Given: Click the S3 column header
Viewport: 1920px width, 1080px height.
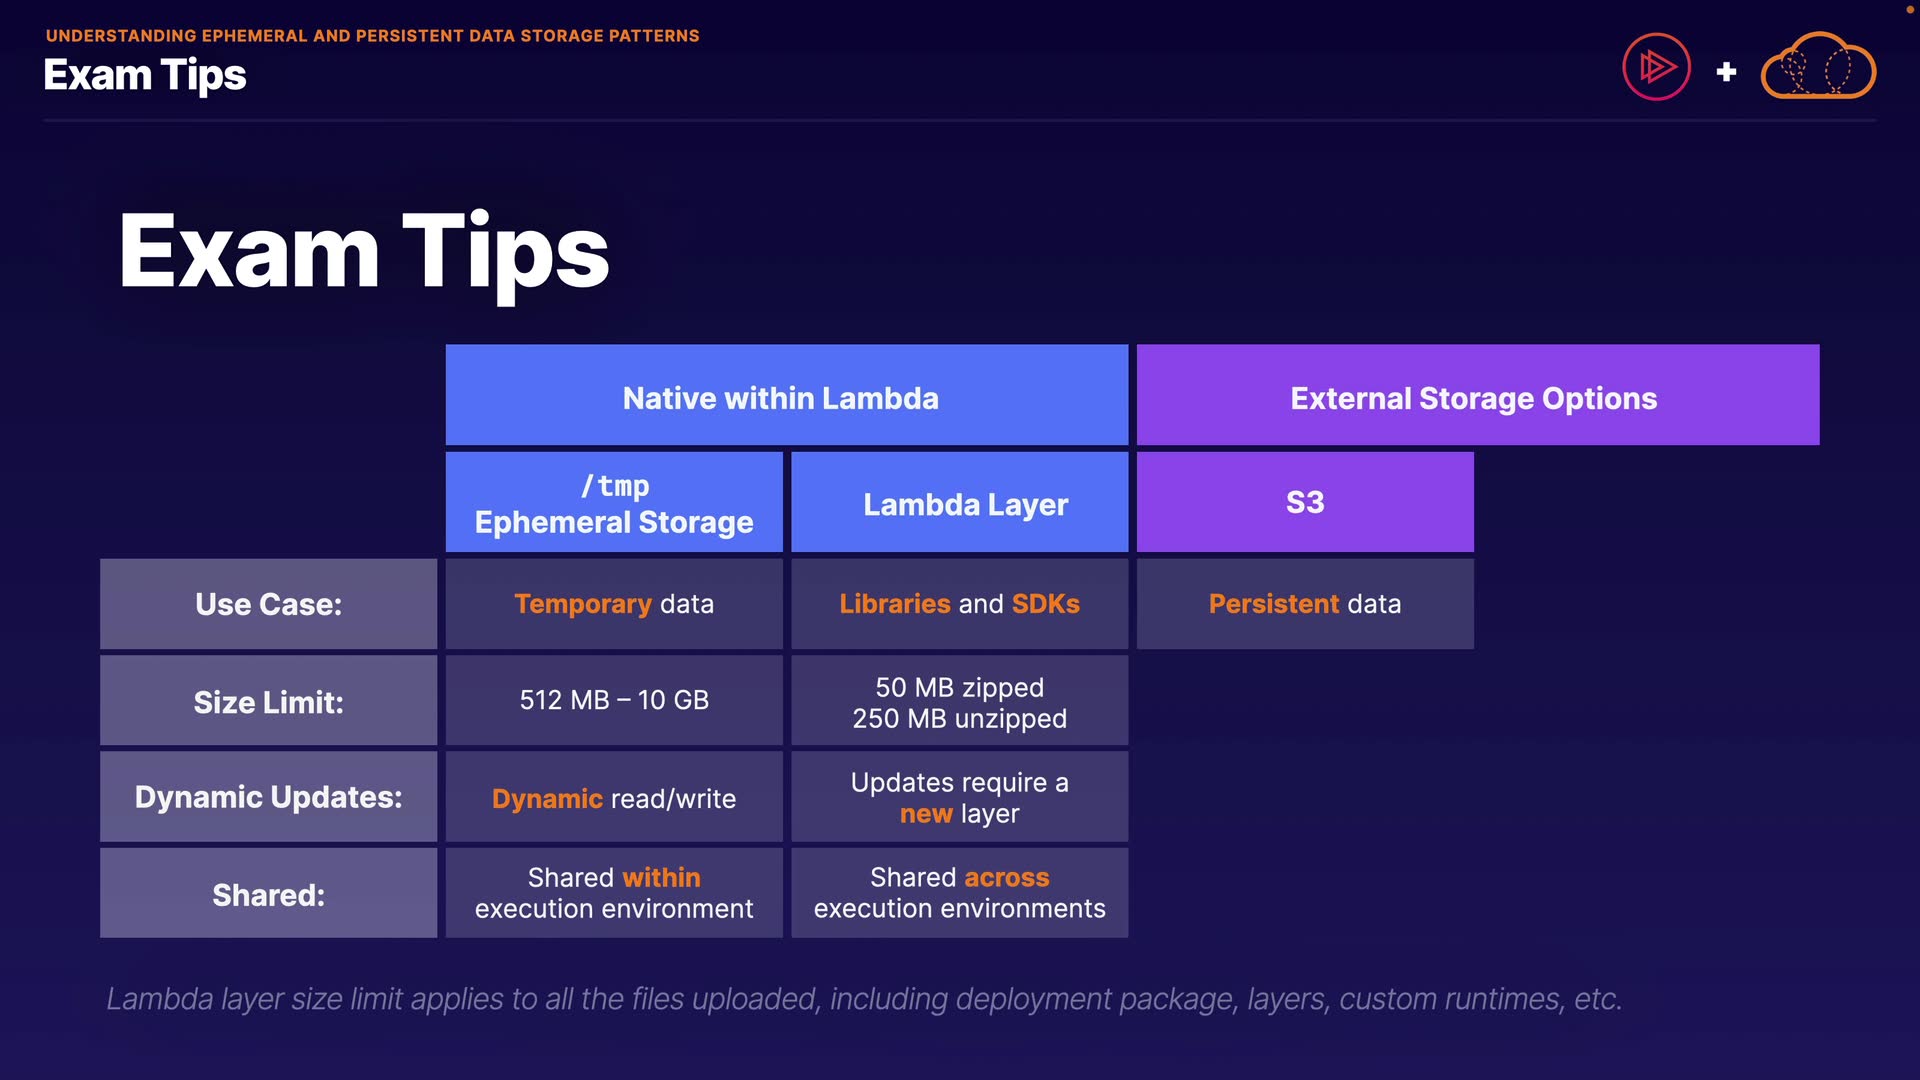Looking at the screenshot, I should tap(1305, 502).
